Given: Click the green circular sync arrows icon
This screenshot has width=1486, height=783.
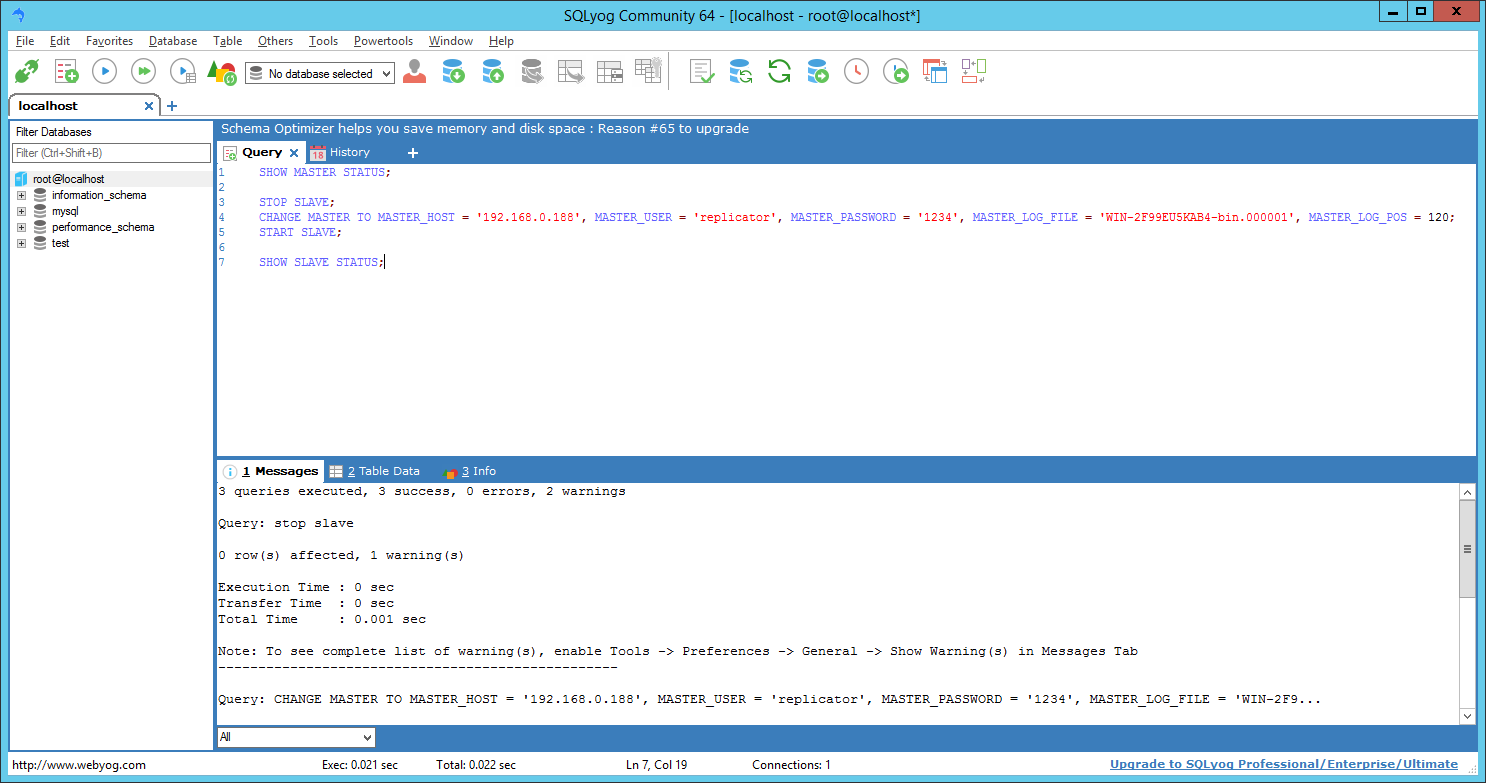Looking at the screenshot, I should [779, 72].
